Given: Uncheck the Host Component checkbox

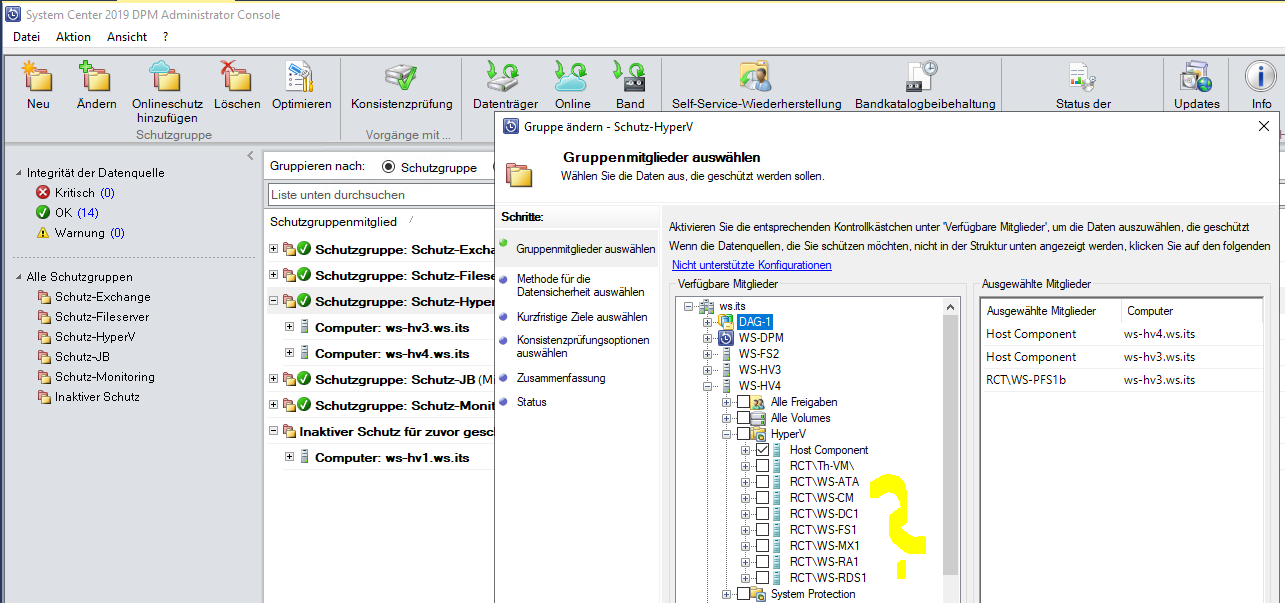Looking at the screenshot, I should coord(762,450).
